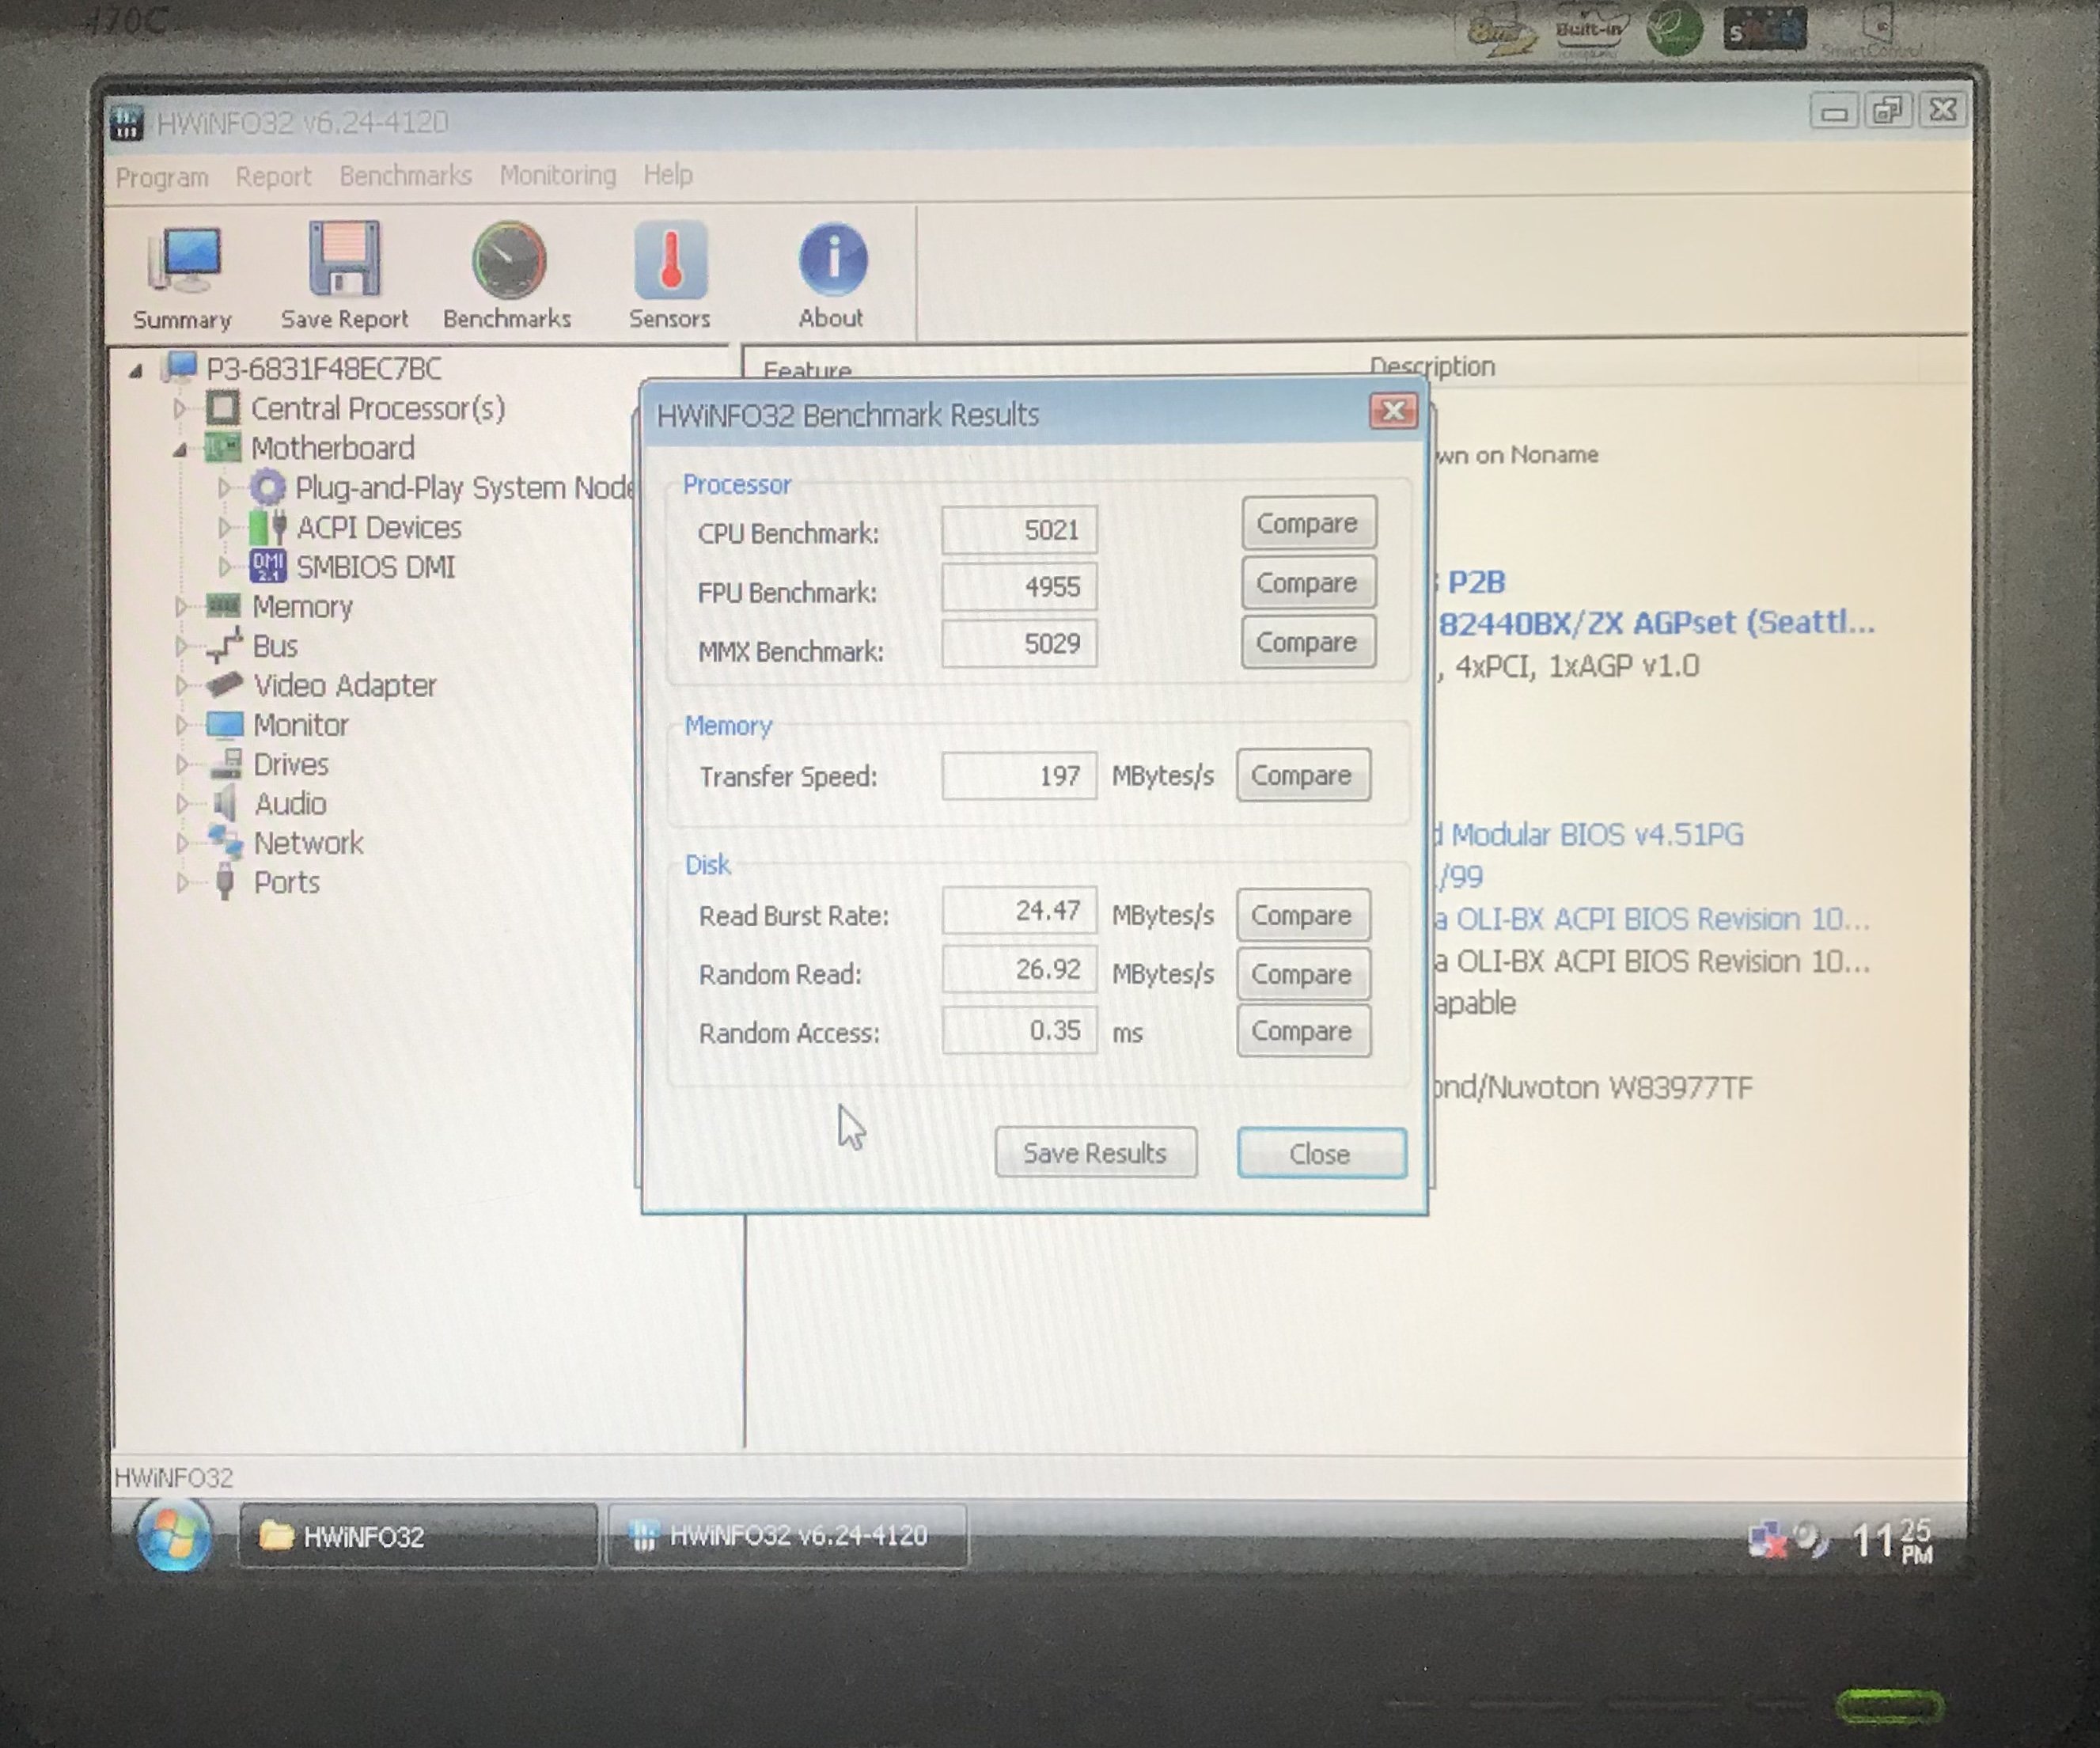
Task: Click the Windows Start orb
Action: [x=174, y=1535]
